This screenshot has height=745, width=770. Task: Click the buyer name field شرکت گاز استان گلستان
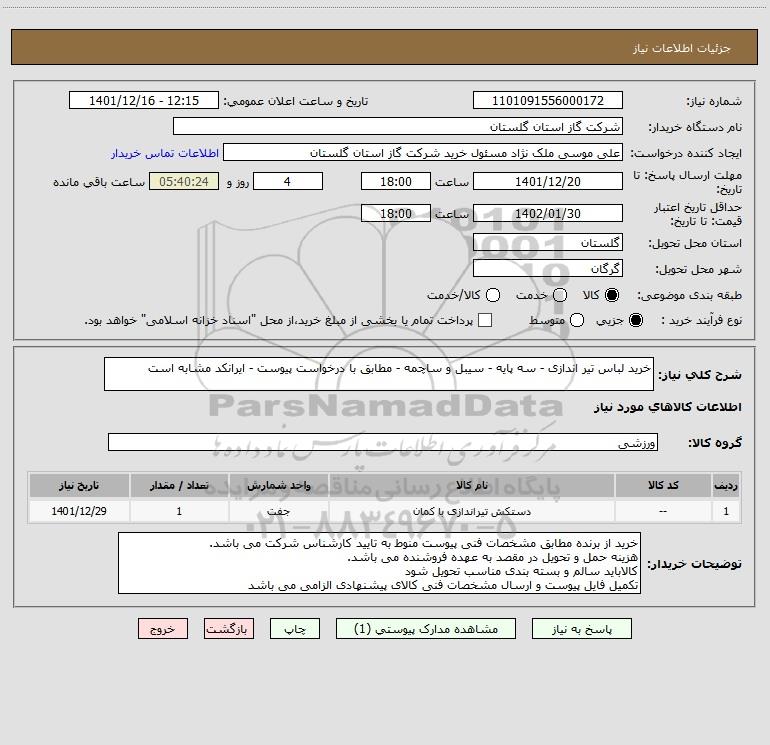398,126
